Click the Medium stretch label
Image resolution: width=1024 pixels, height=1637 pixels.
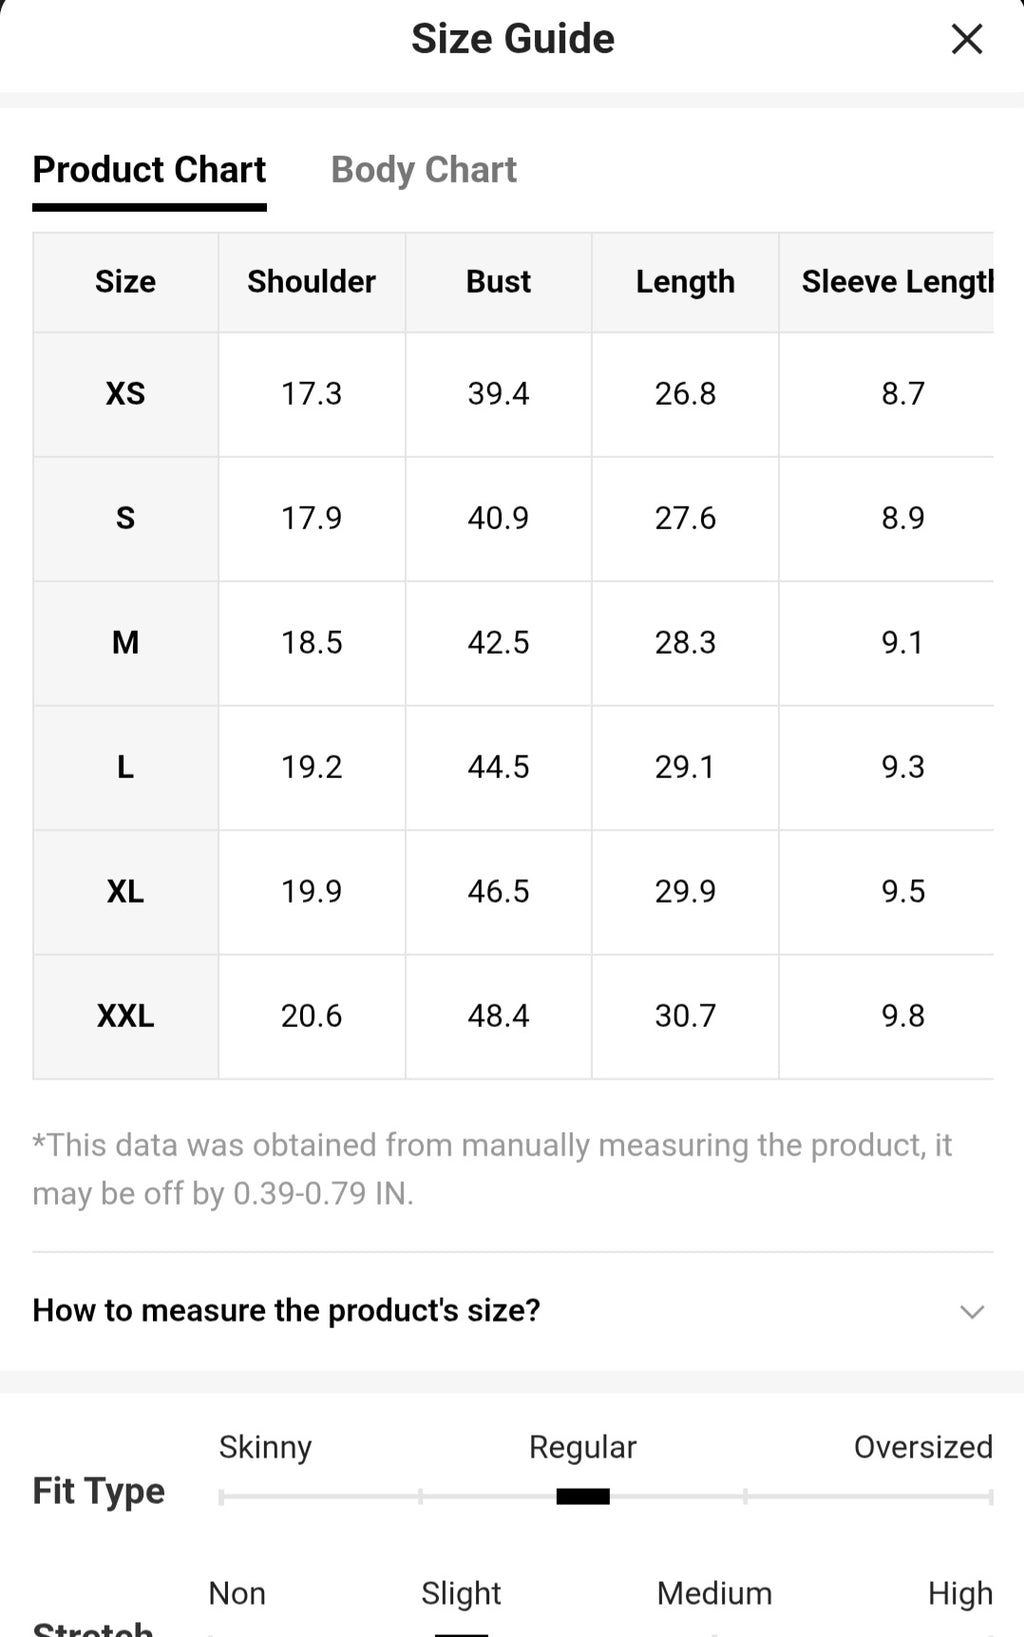[x=714, y=1593]
